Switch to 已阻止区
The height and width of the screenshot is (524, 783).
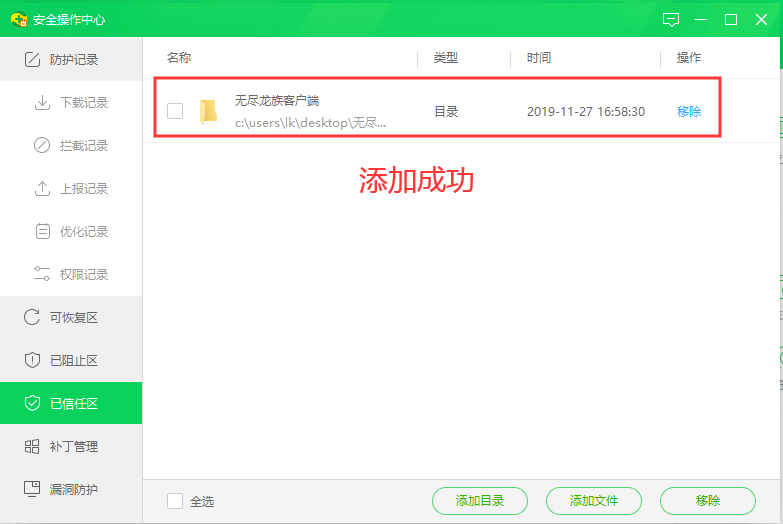point(71,360)
